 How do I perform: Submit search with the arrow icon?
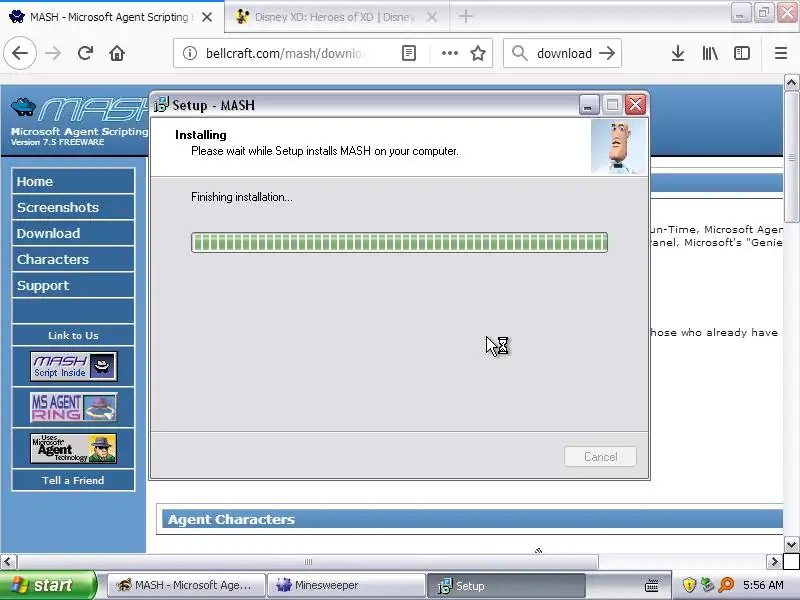pos(607,53)
